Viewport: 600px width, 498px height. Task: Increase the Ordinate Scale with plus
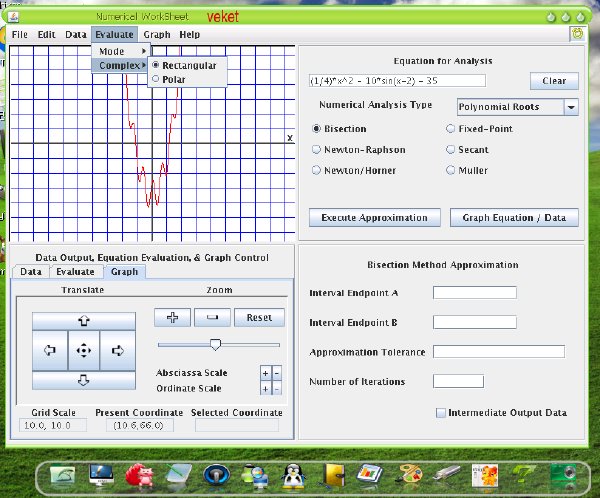tap(265, 389)
